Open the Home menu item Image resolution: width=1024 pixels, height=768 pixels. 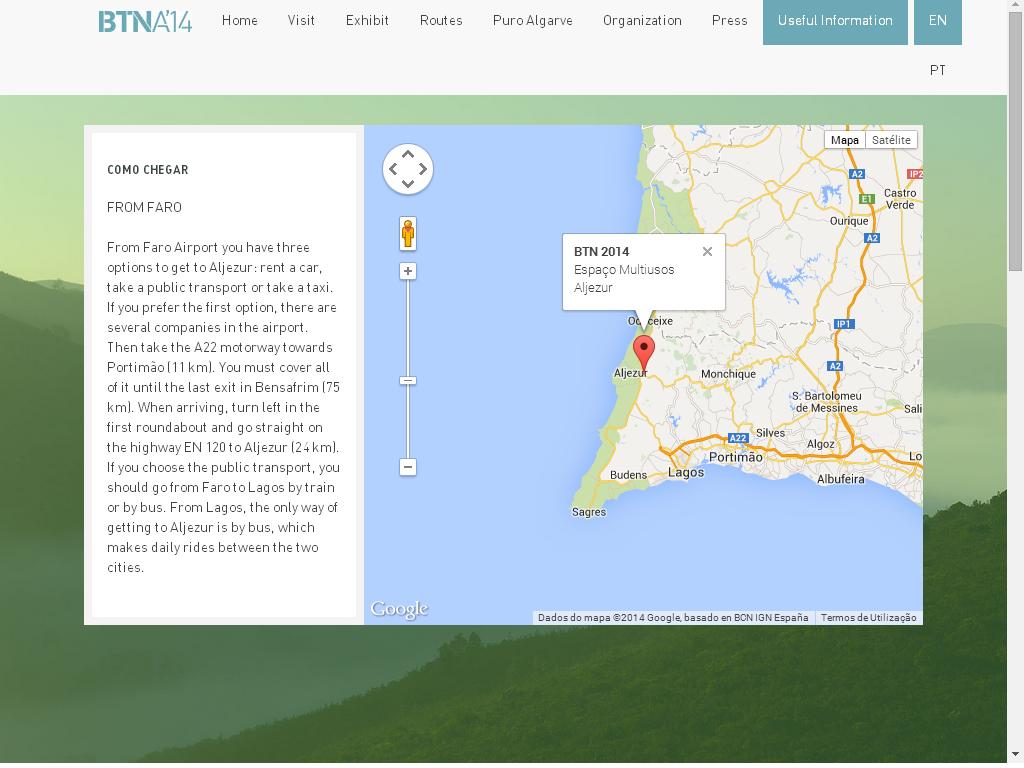240,21
